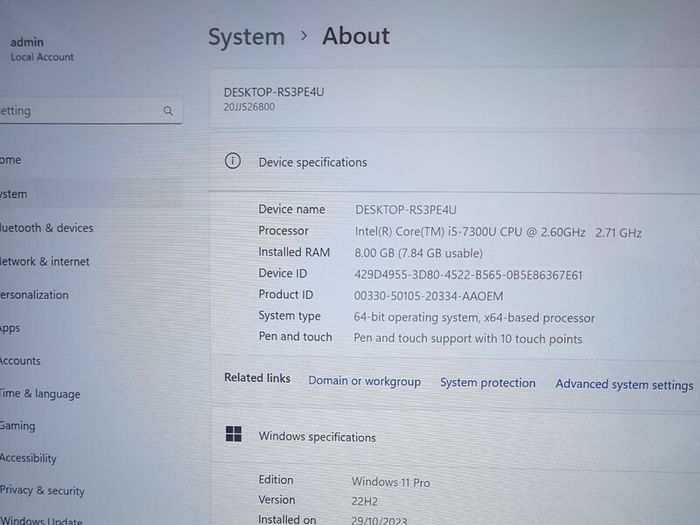The image size is (700, 525).
Task: Click the breadcrumb chevron arrow
Action: click(x=304, y=35)
